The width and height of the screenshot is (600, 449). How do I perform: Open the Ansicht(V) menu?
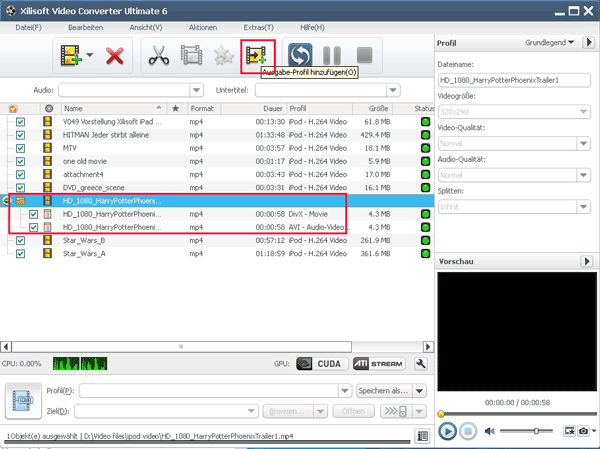(x=146, y=28)
